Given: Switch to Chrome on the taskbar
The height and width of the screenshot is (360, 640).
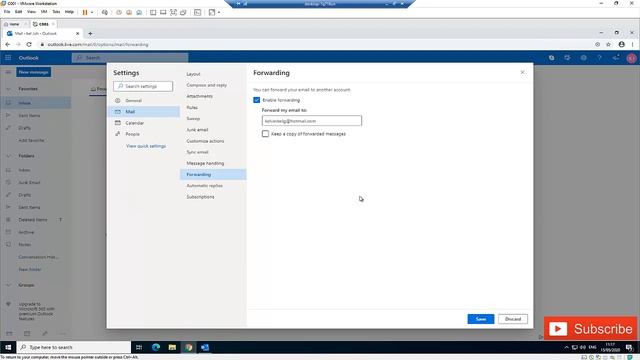Looking at the screenshot, I should [x=188, y=347].
